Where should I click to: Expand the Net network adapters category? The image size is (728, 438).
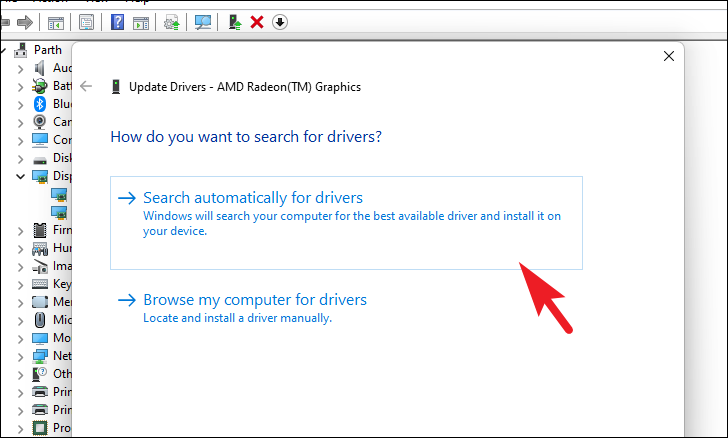coord(20,357)
